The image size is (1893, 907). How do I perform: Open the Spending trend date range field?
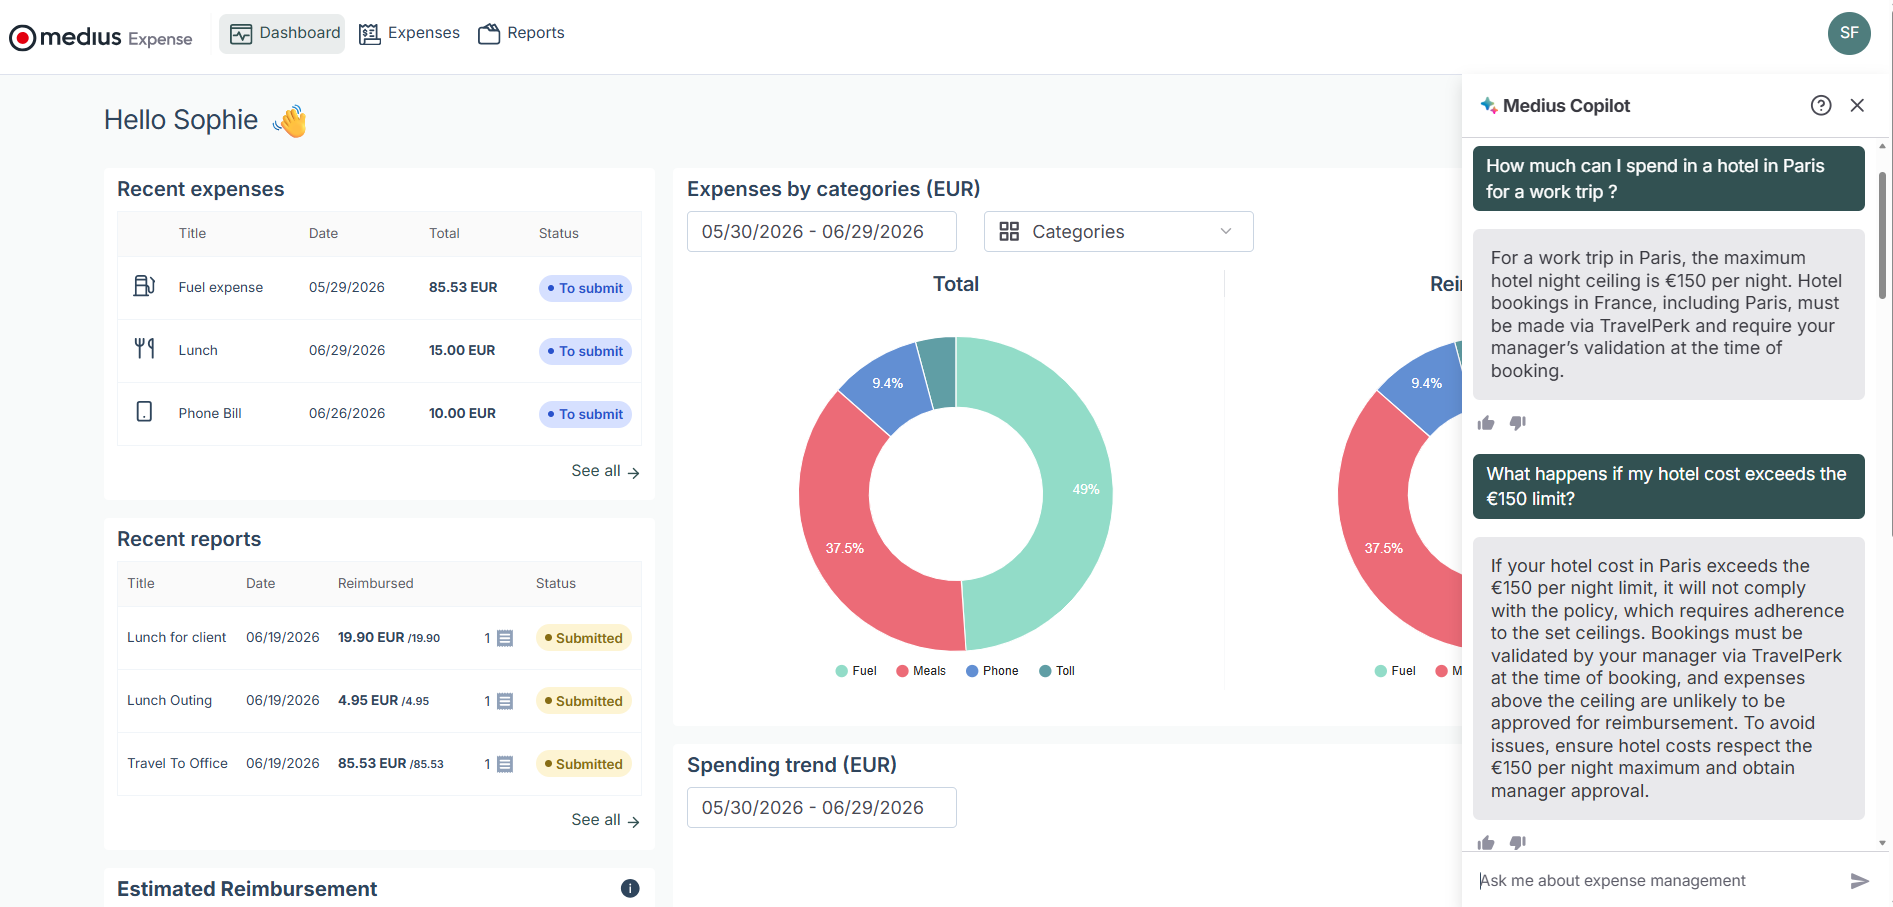[x=821, y=808]
